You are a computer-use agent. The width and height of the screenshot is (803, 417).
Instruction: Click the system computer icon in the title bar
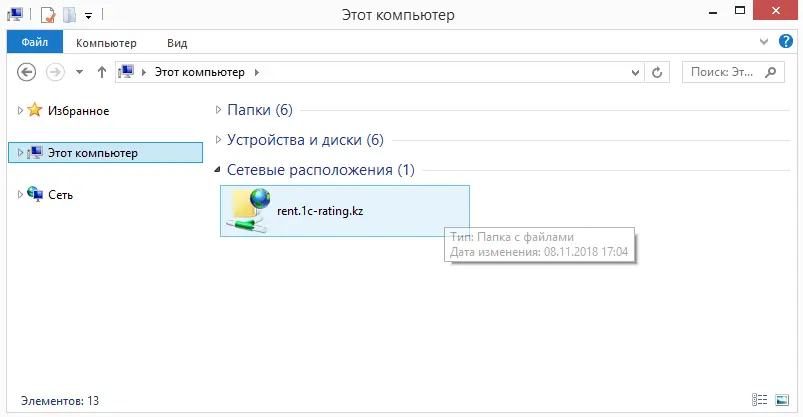14,14
